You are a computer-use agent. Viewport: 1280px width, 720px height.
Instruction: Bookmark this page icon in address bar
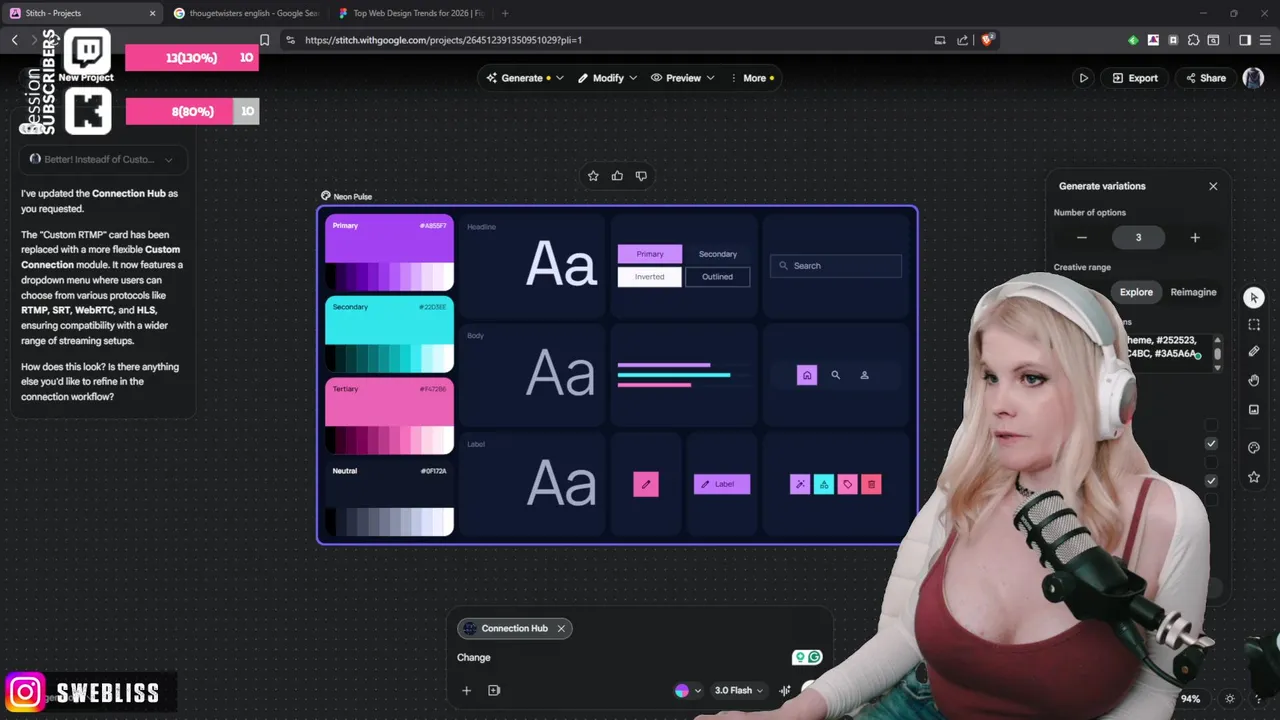(x=264, y=40)
